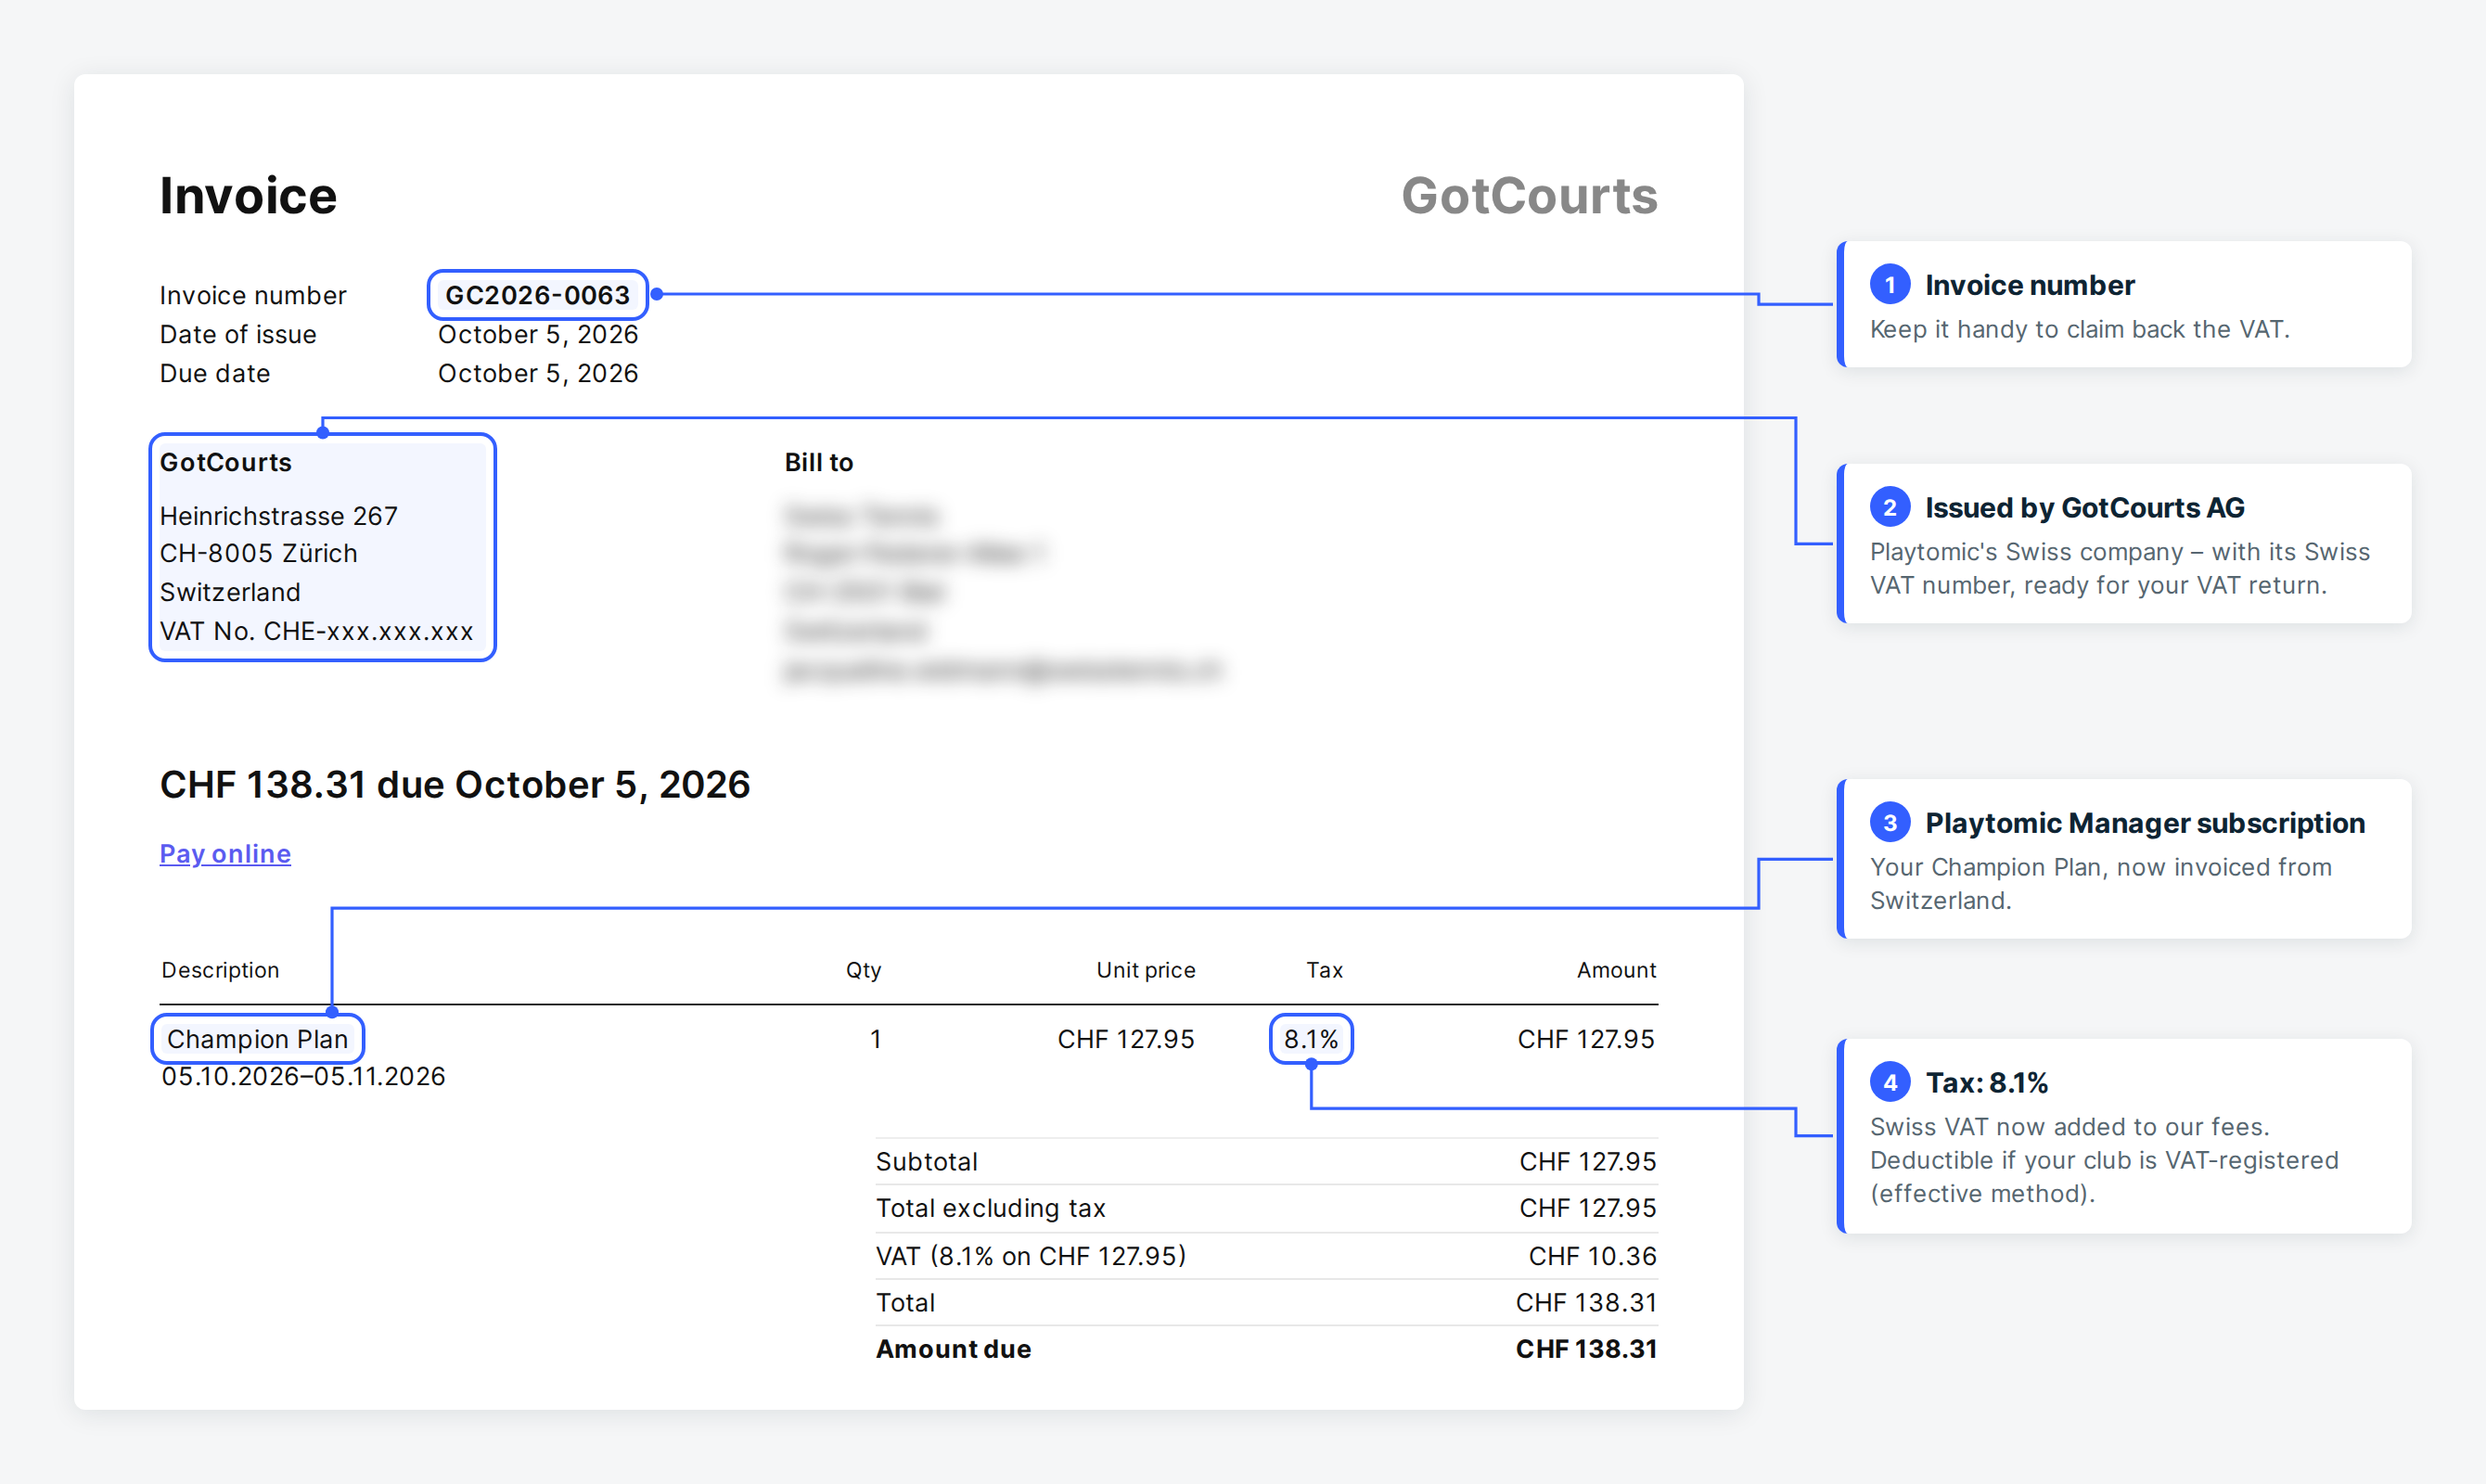Viewport: 2486px width, 1484px height.
Task: Select bold amount due CHF 138.31
Action: (x=1586, y=1349)
